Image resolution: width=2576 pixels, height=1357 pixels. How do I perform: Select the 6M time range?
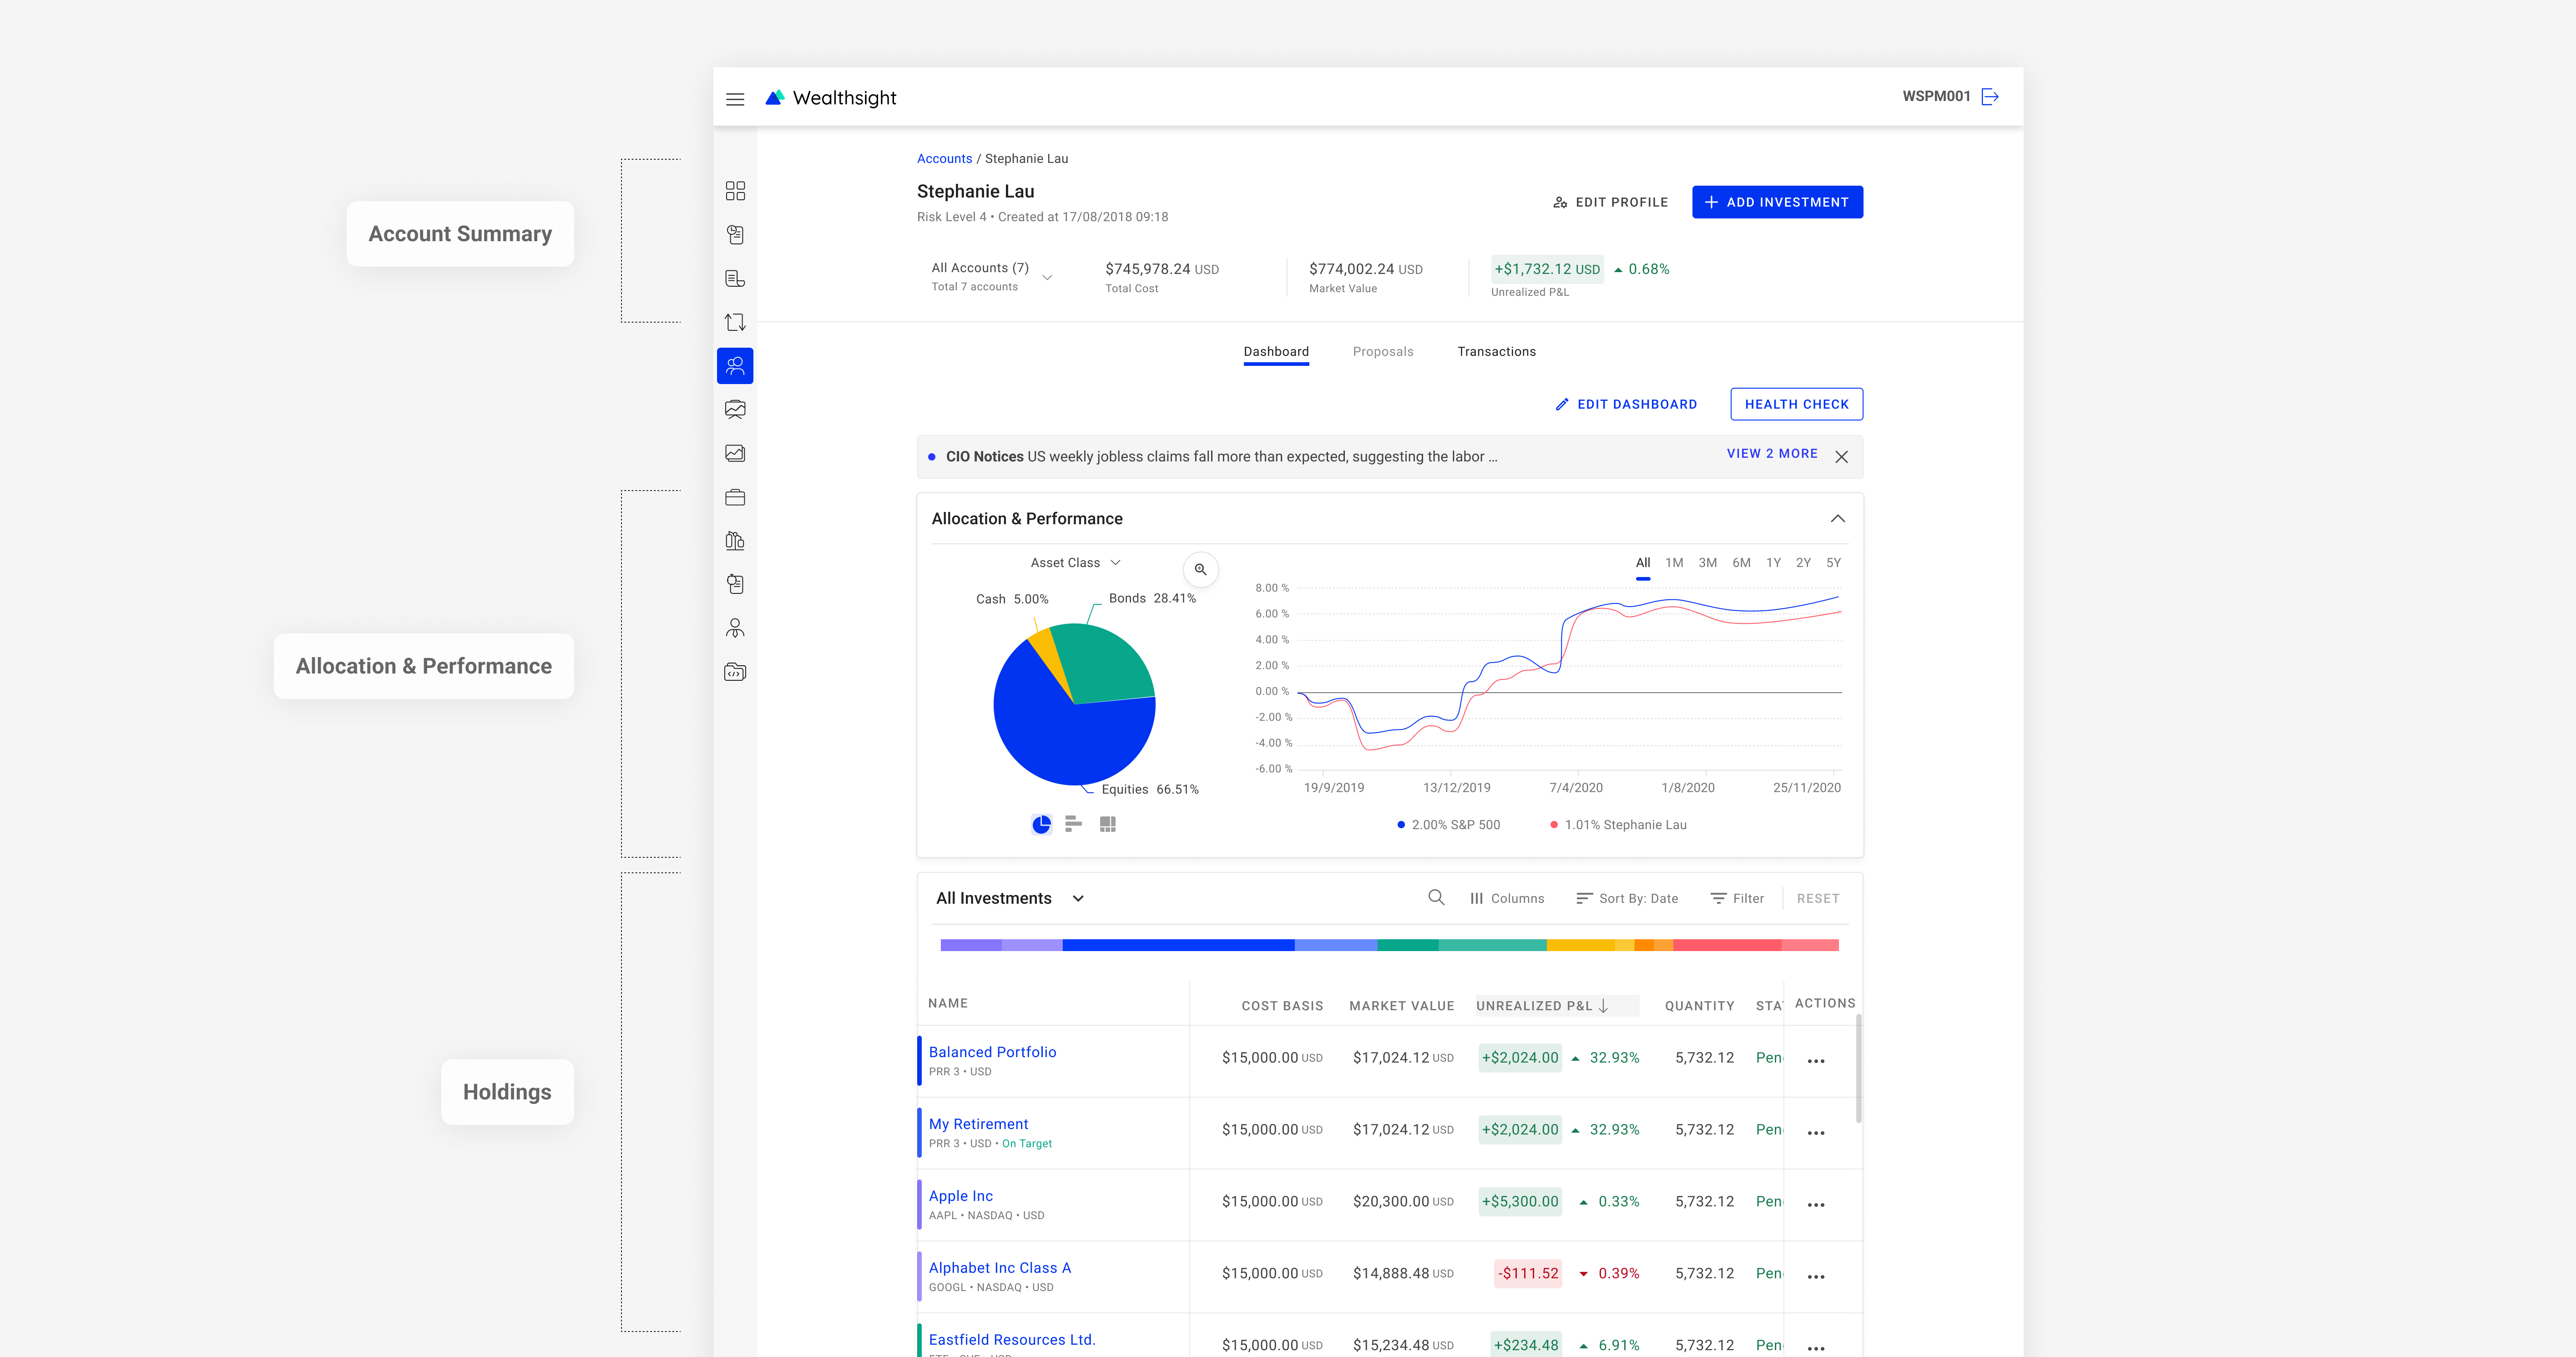1741,563
